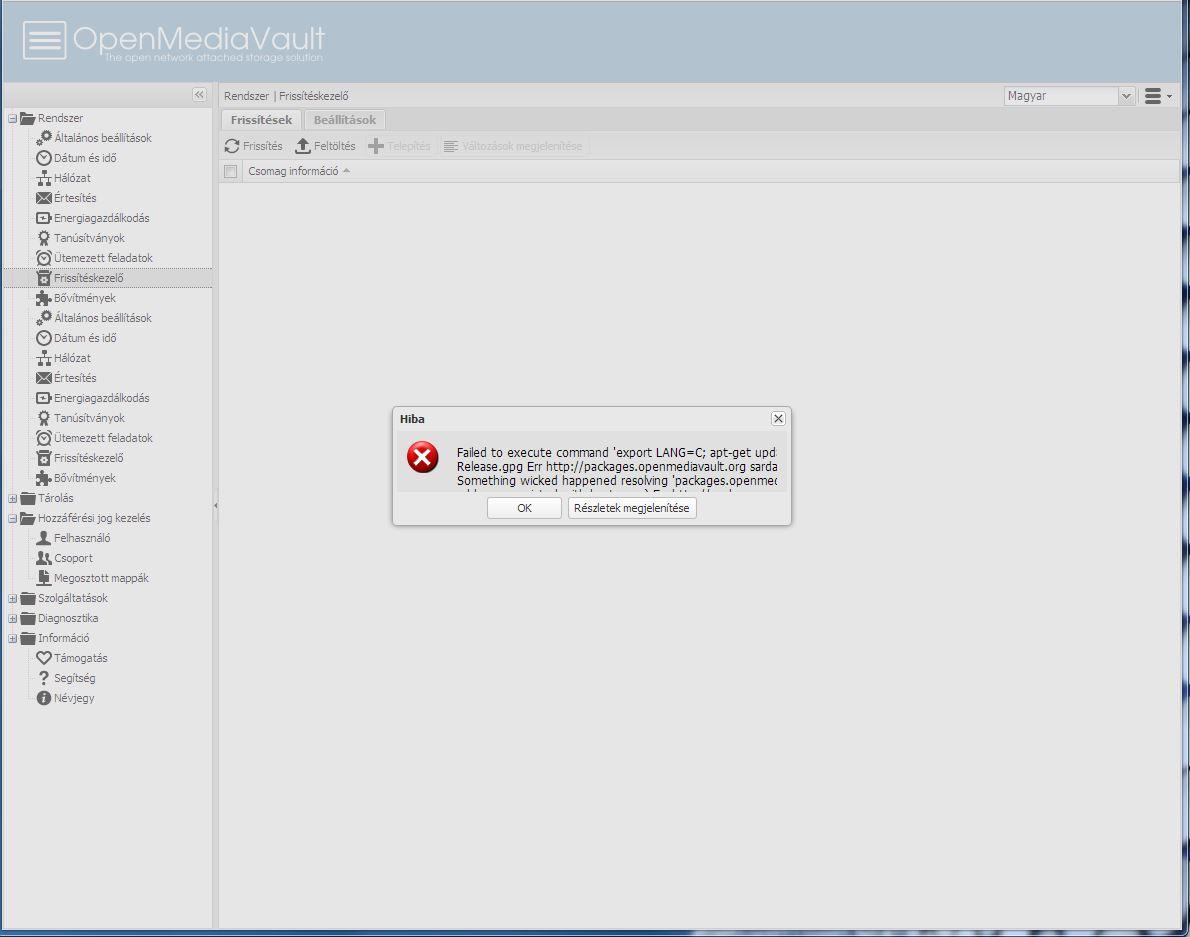Switch to the Frissítések tab
Image resolution: width=1190 pixels, height=937 pixels.
[261, 120]
